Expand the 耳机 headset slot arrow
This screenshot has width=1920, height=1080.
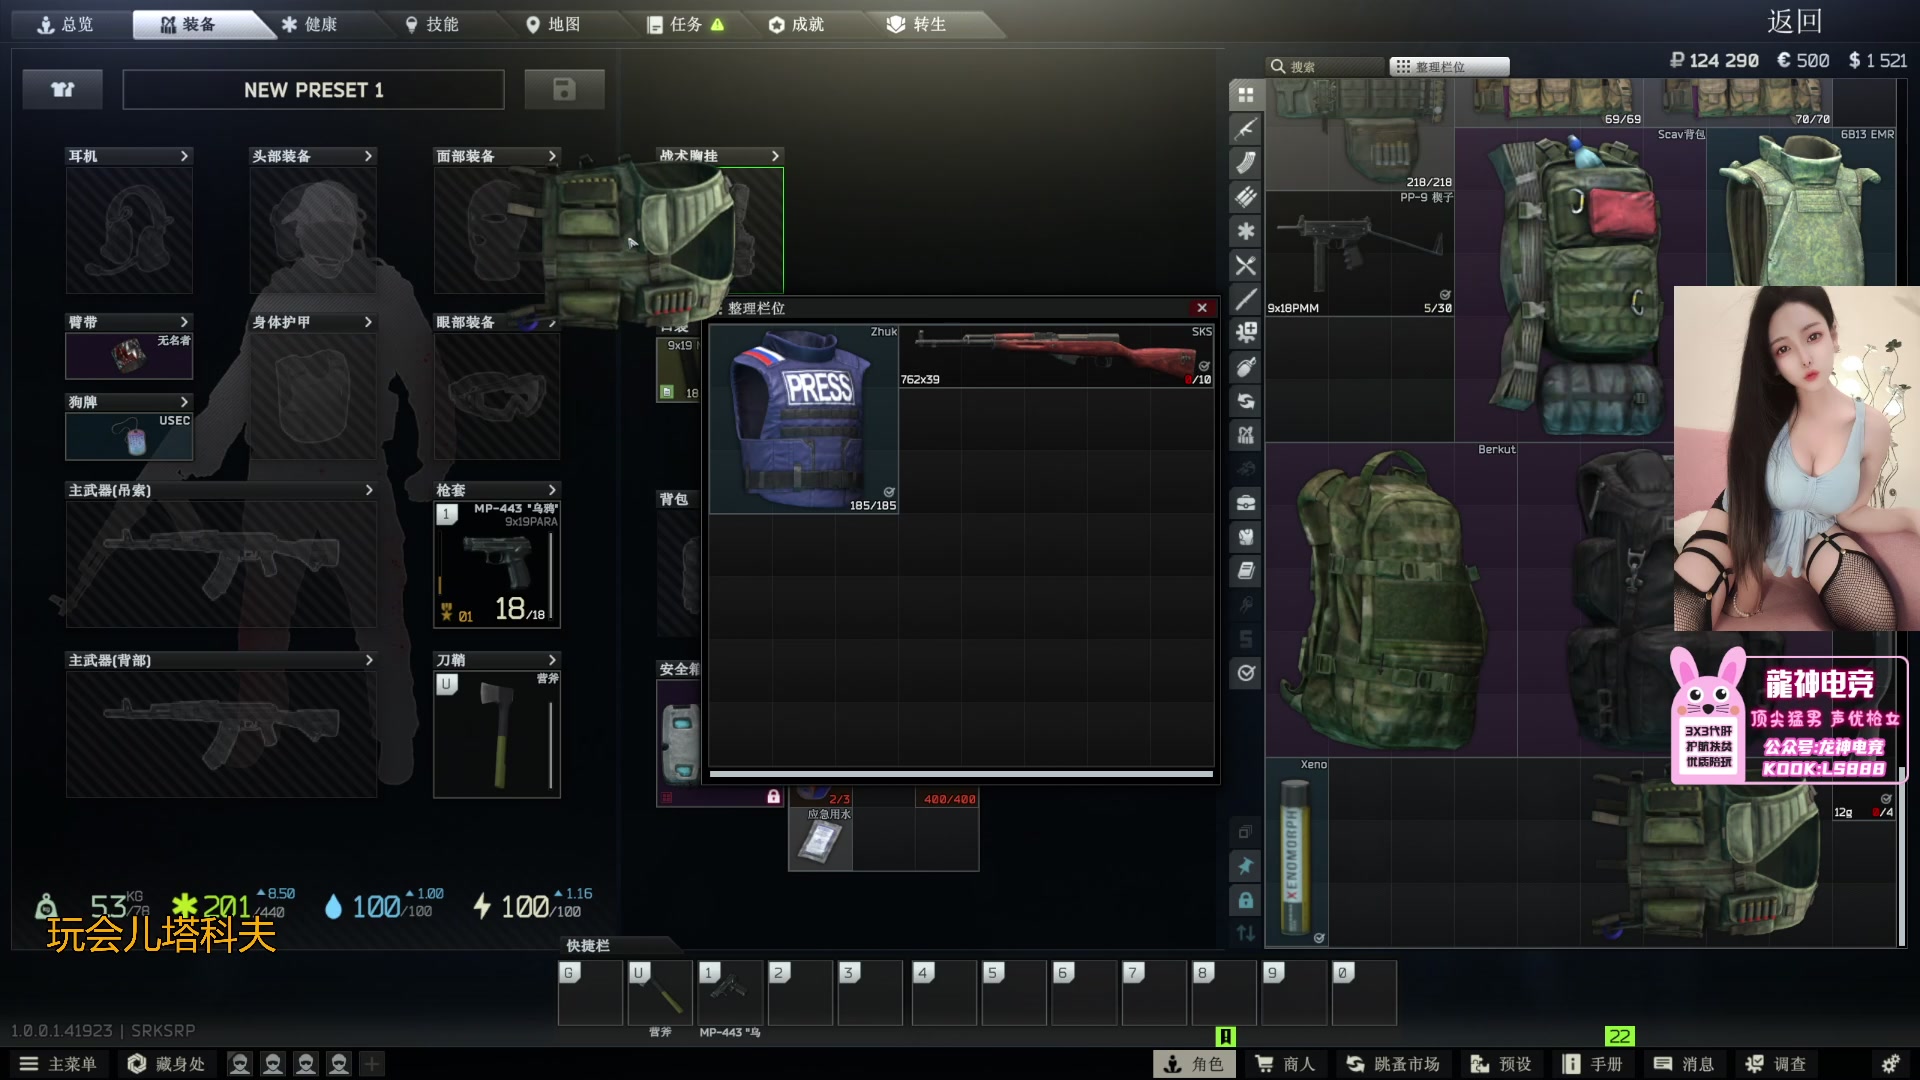184,156
